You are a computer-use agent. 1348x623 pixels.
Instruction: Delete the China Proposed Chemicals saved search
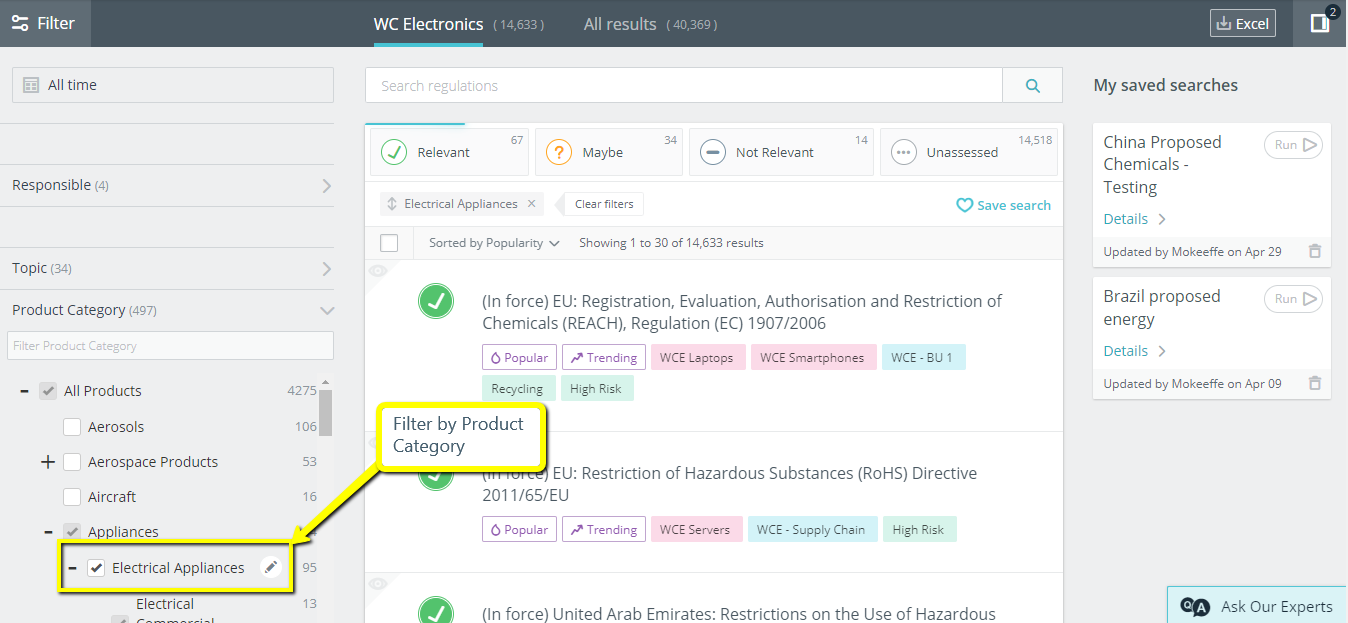(x=1315, y=251)
